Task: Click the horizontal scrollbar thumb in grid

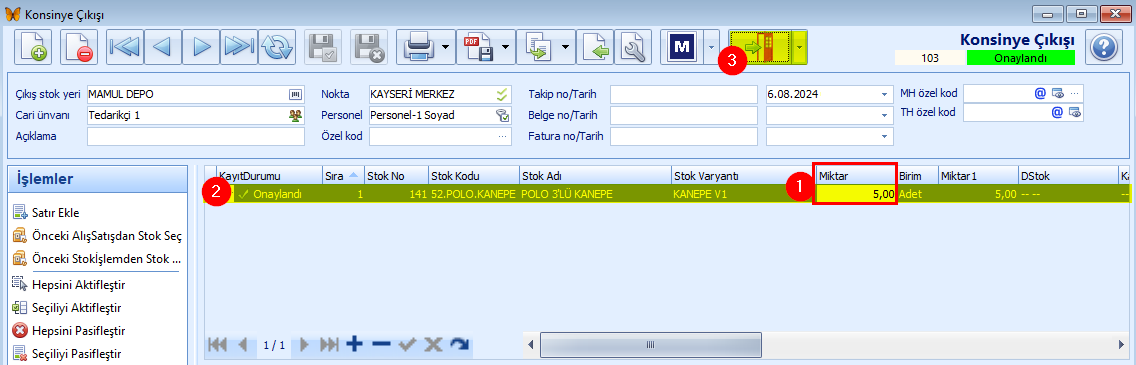Action: [x=651, y=343]
